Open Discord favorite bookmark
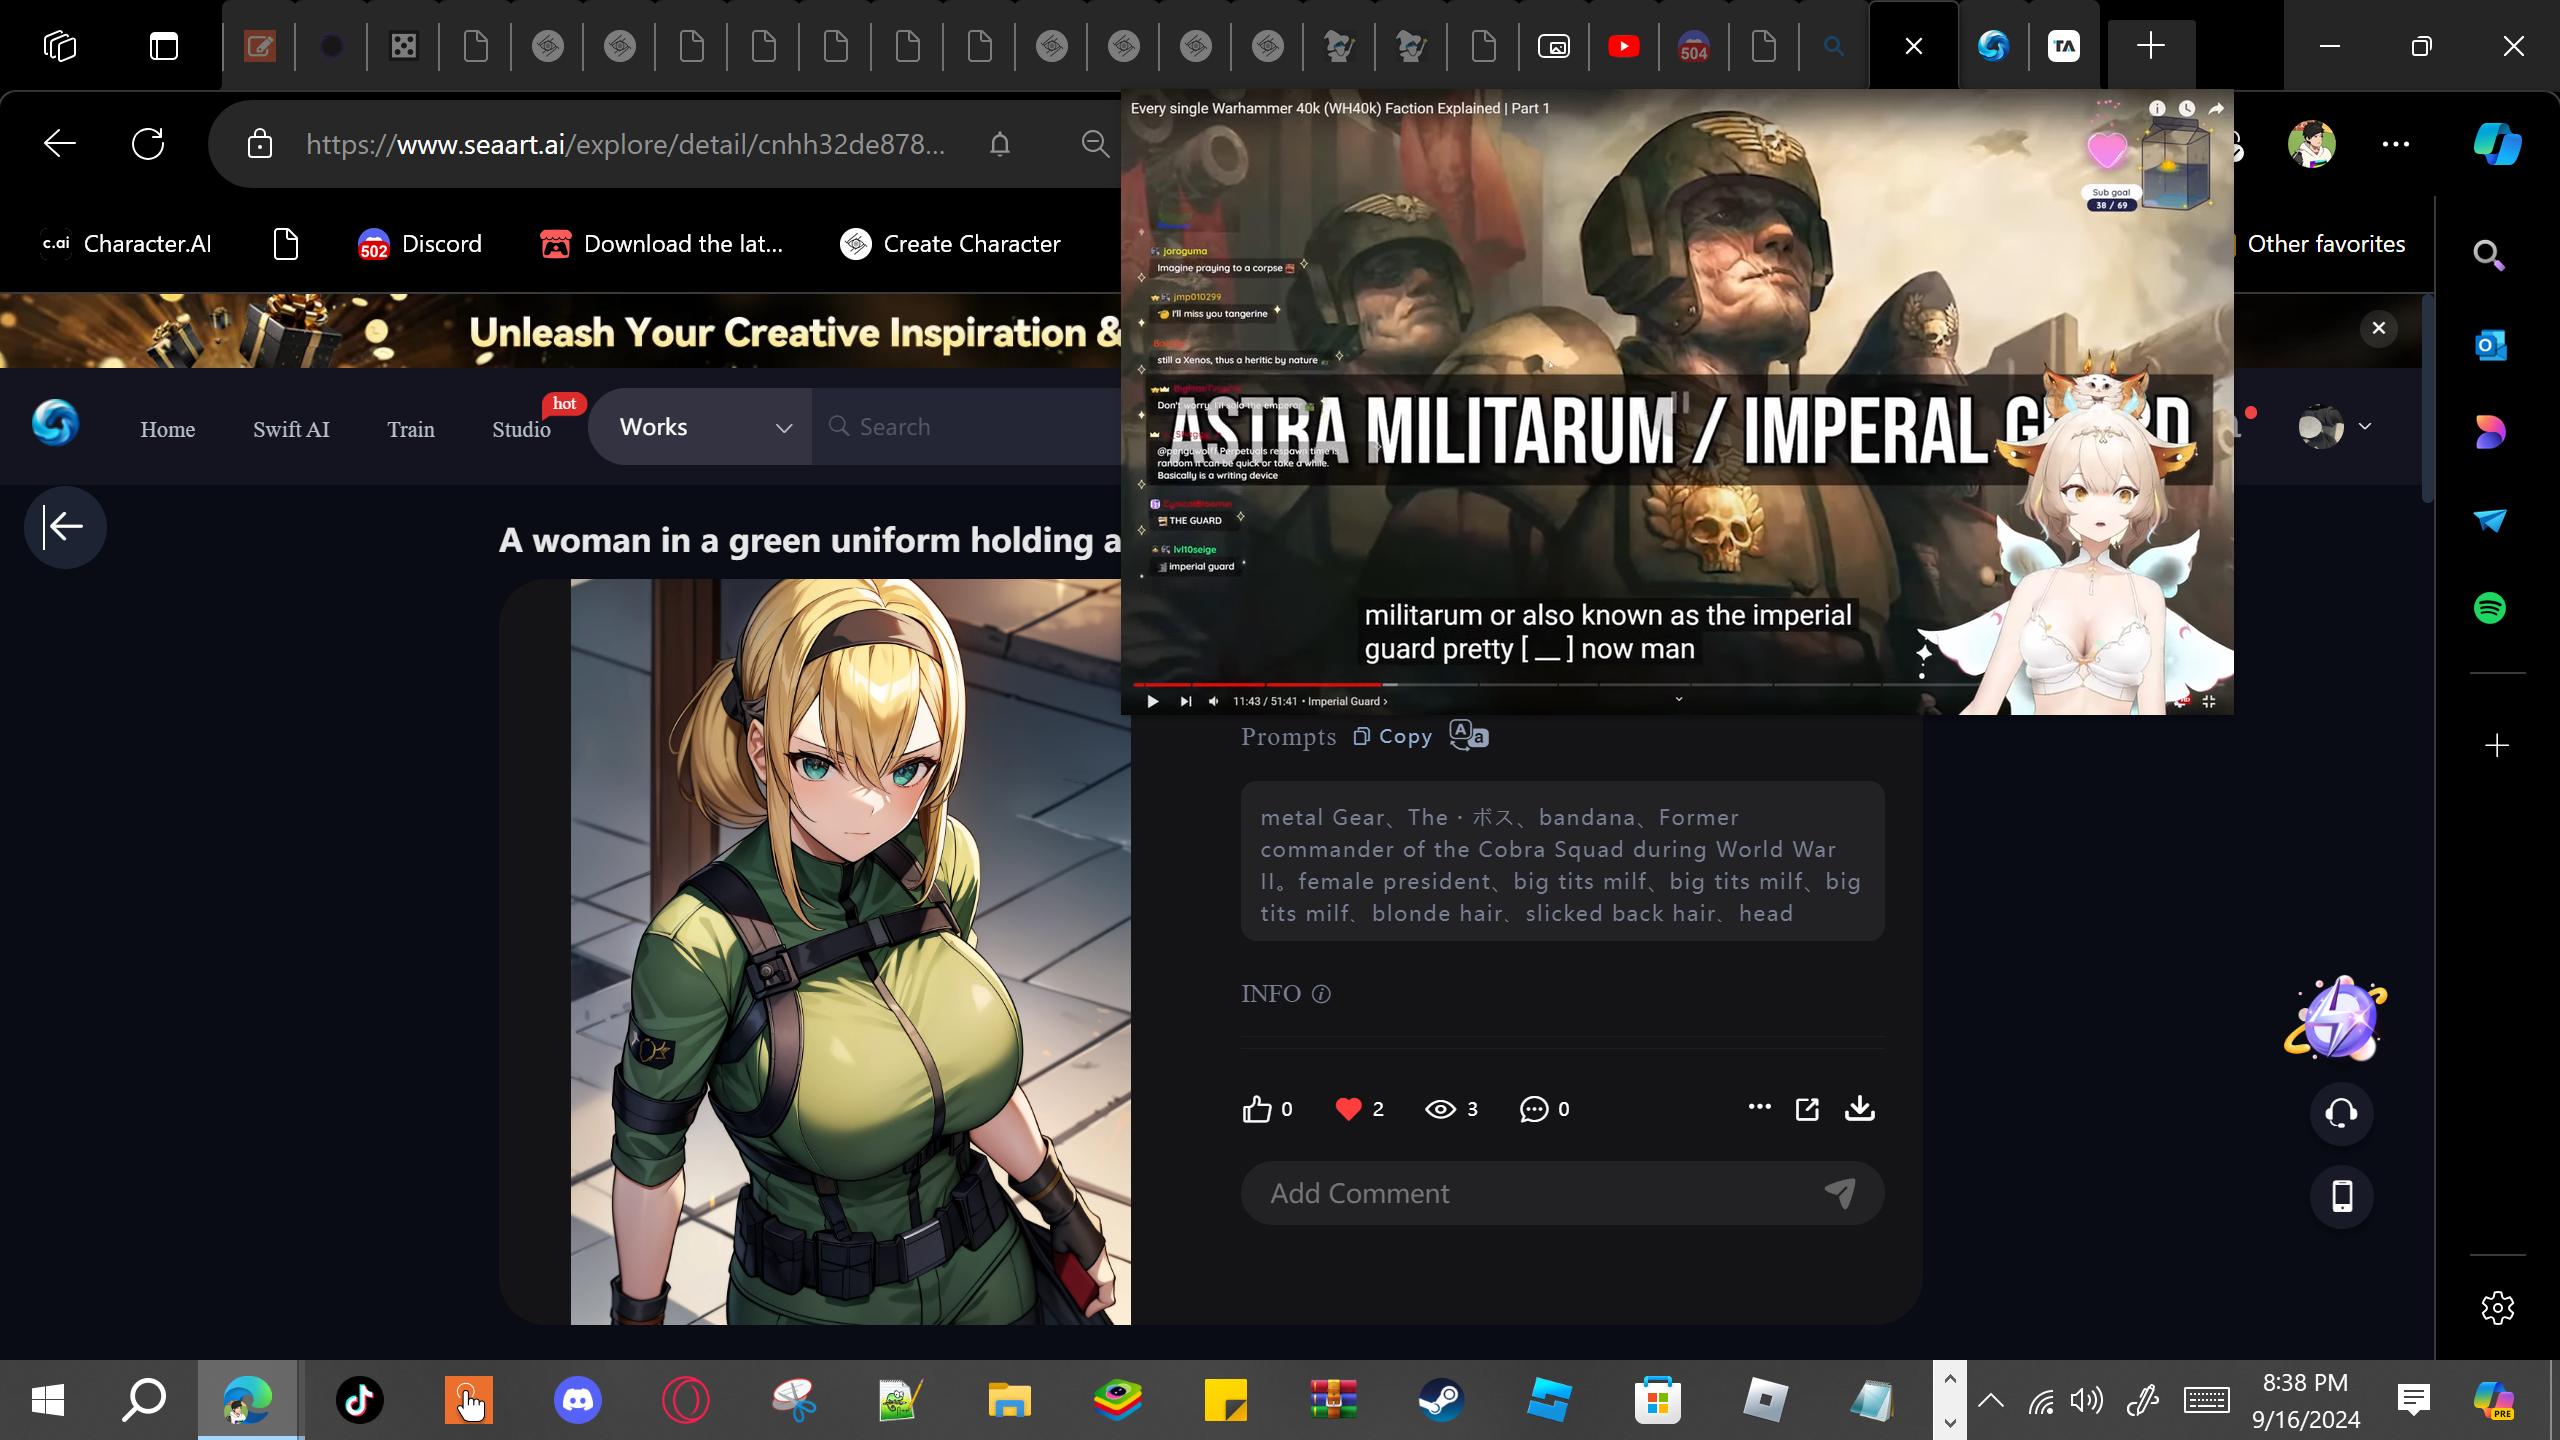The width and height of the screenshot is (2560, 1440). [x=420, y=244]
